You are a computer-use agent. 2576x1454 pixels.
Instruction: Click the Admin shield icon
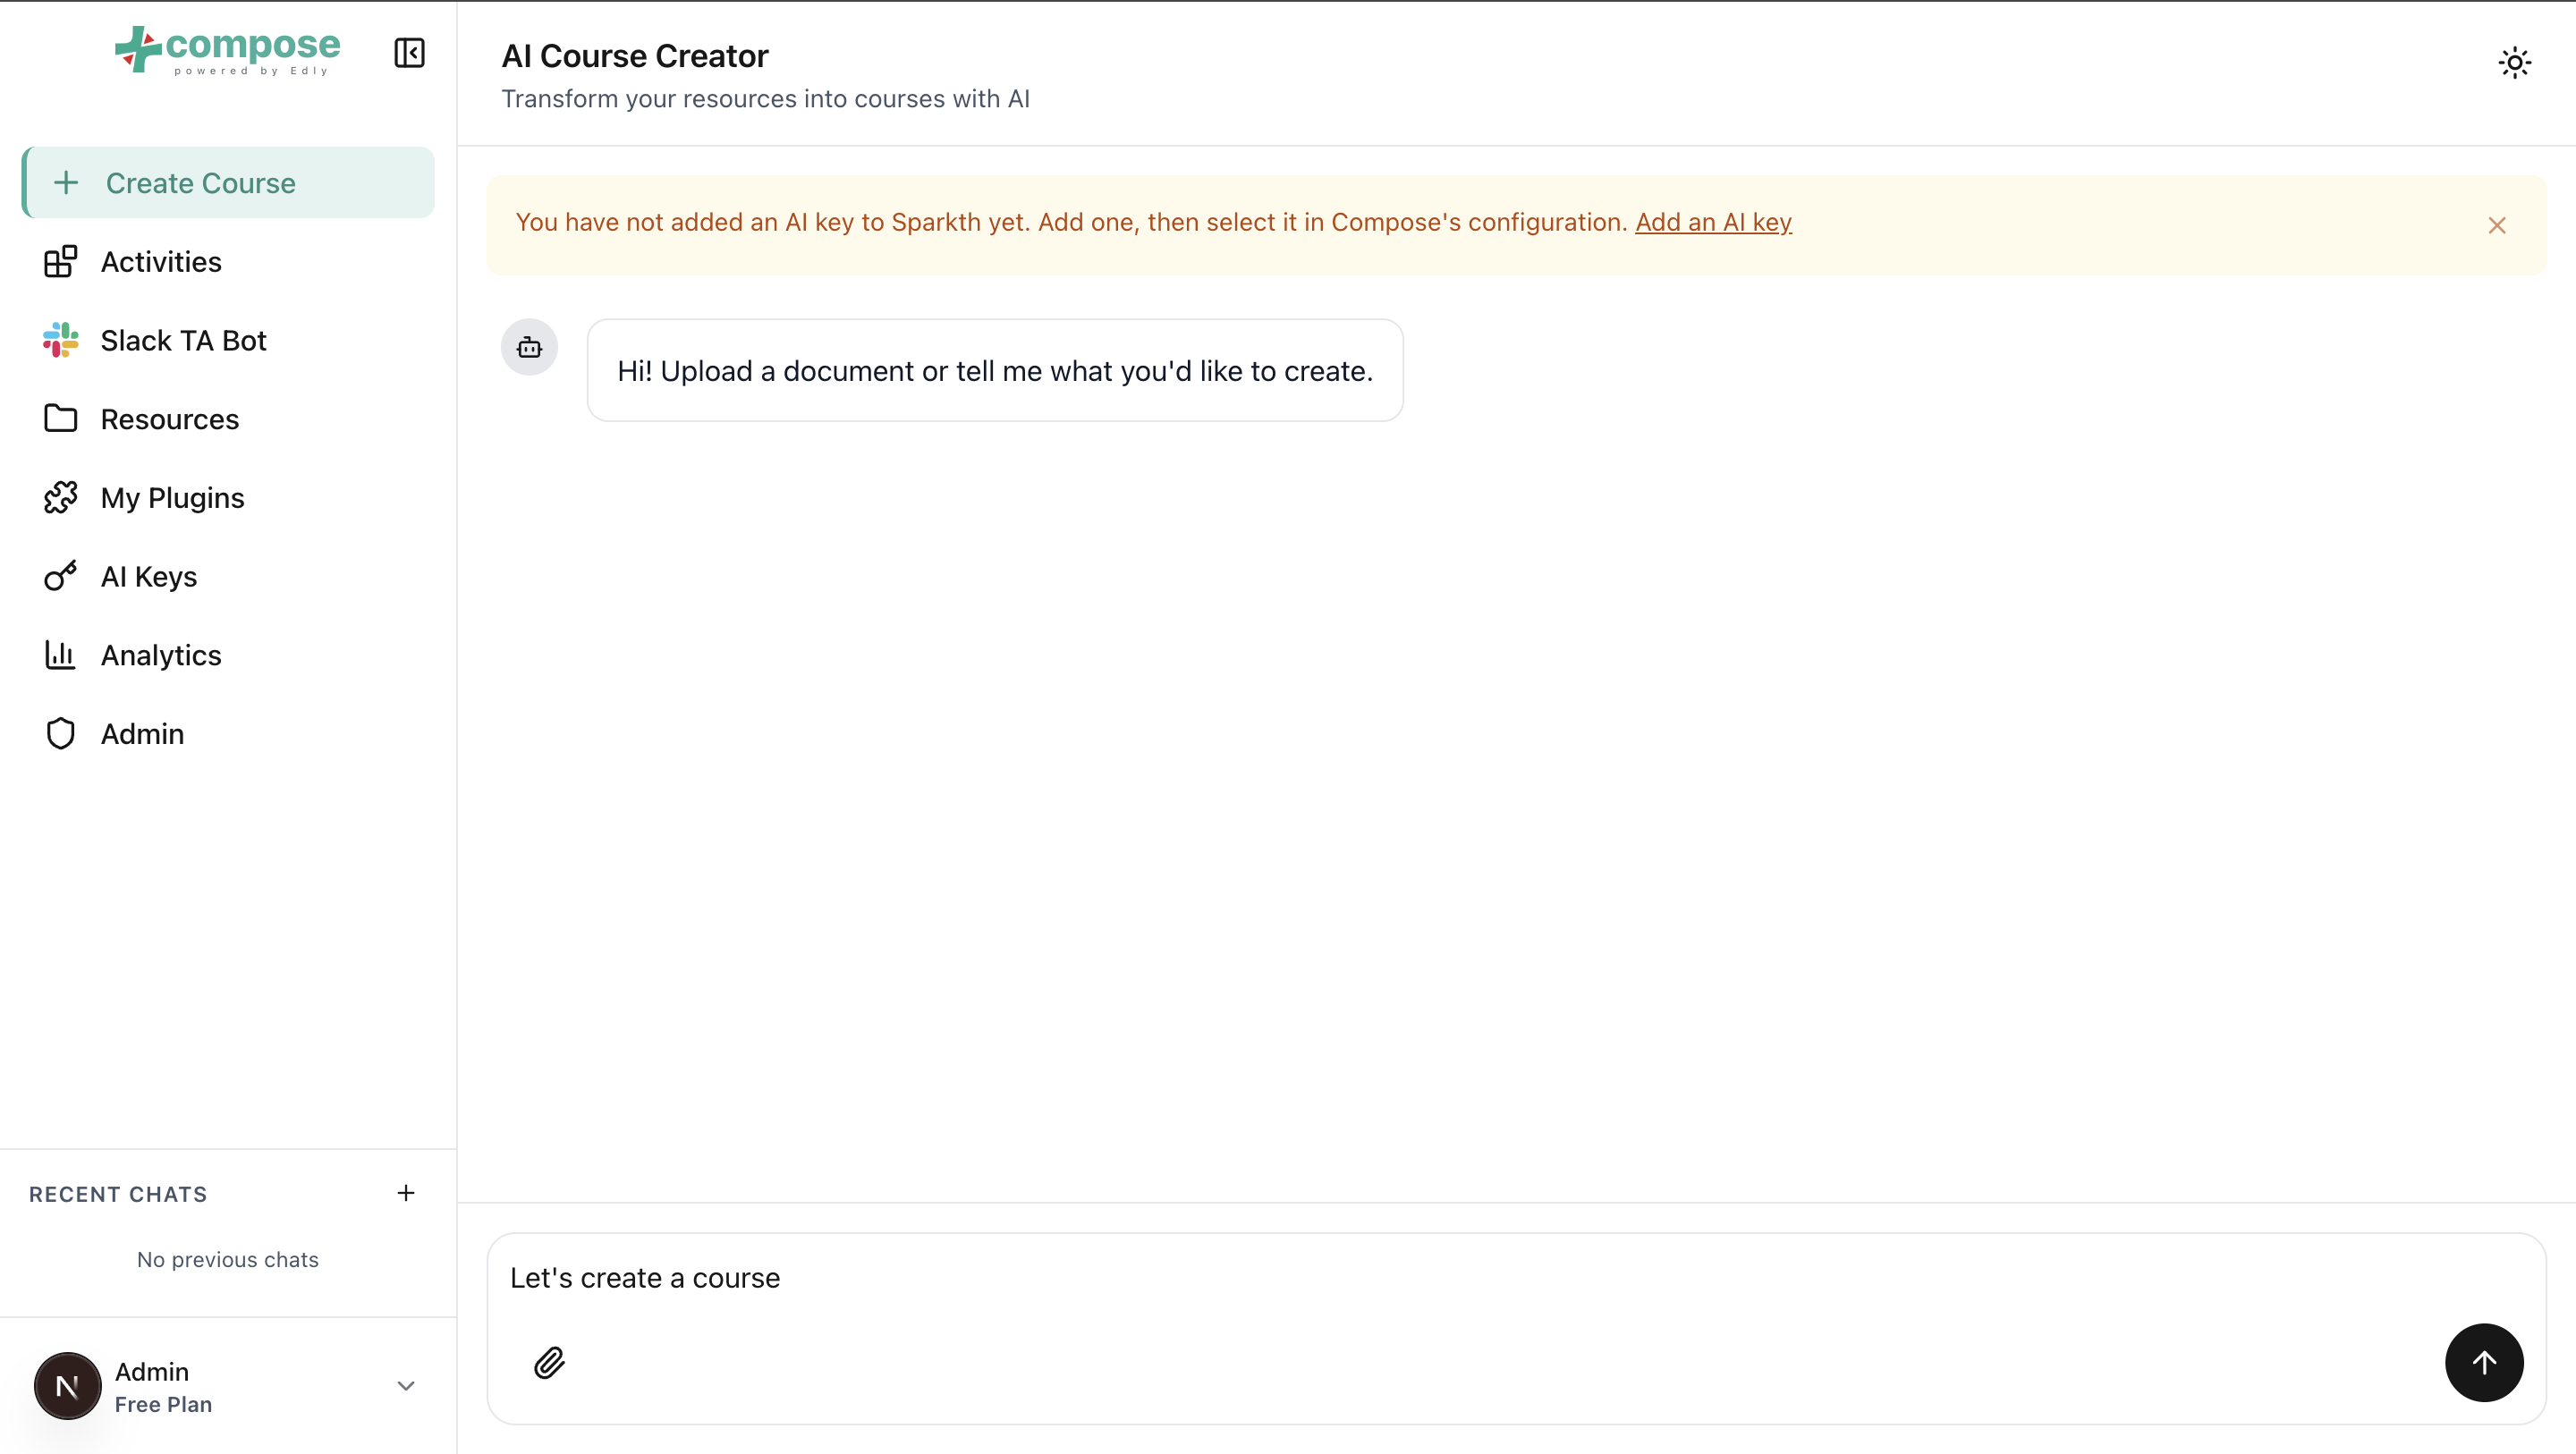click(60, 733)
